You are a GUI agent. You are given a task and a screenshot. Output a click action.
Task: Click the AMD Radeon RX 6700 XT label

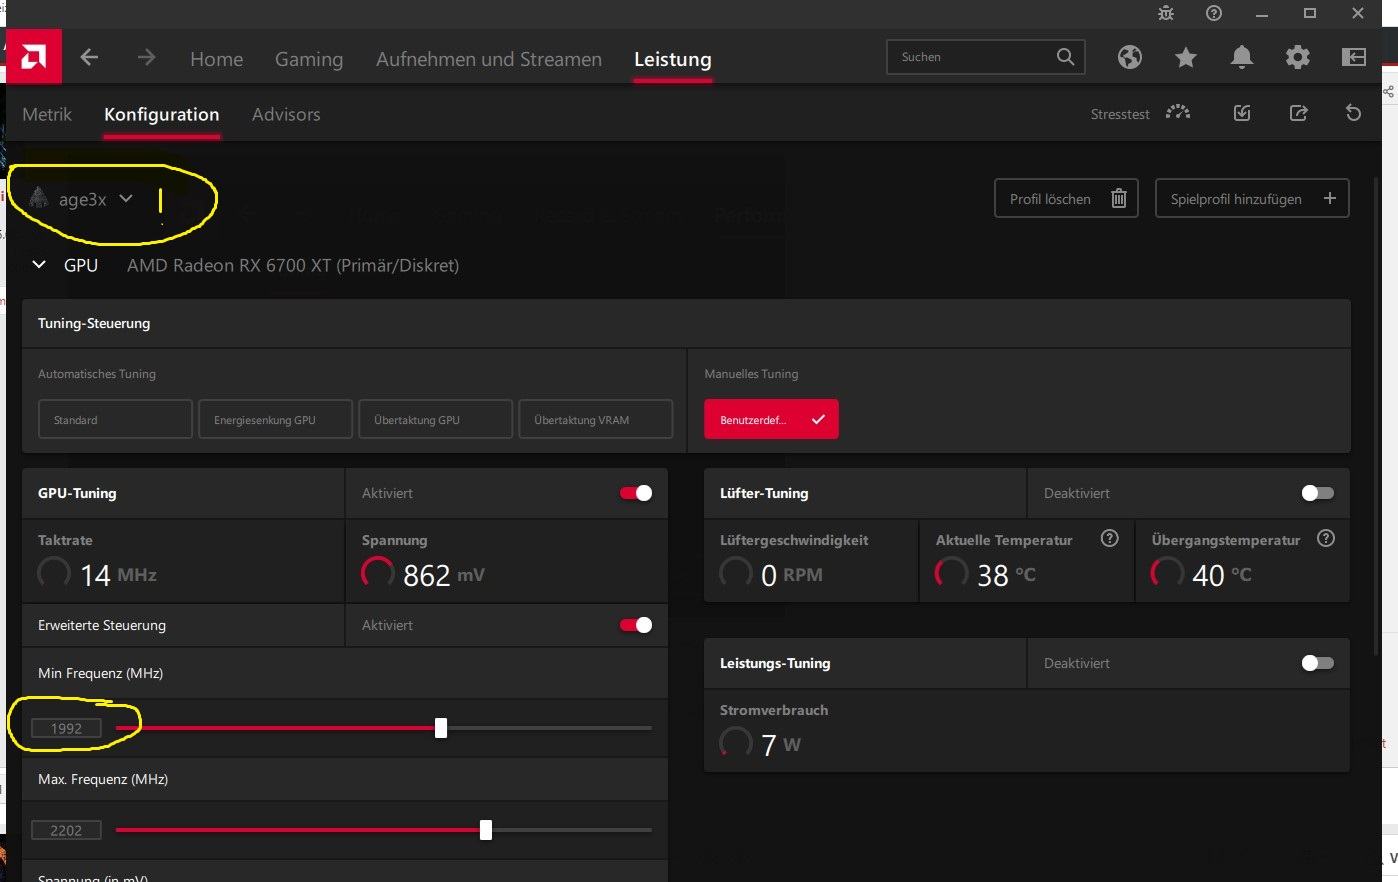293,265
